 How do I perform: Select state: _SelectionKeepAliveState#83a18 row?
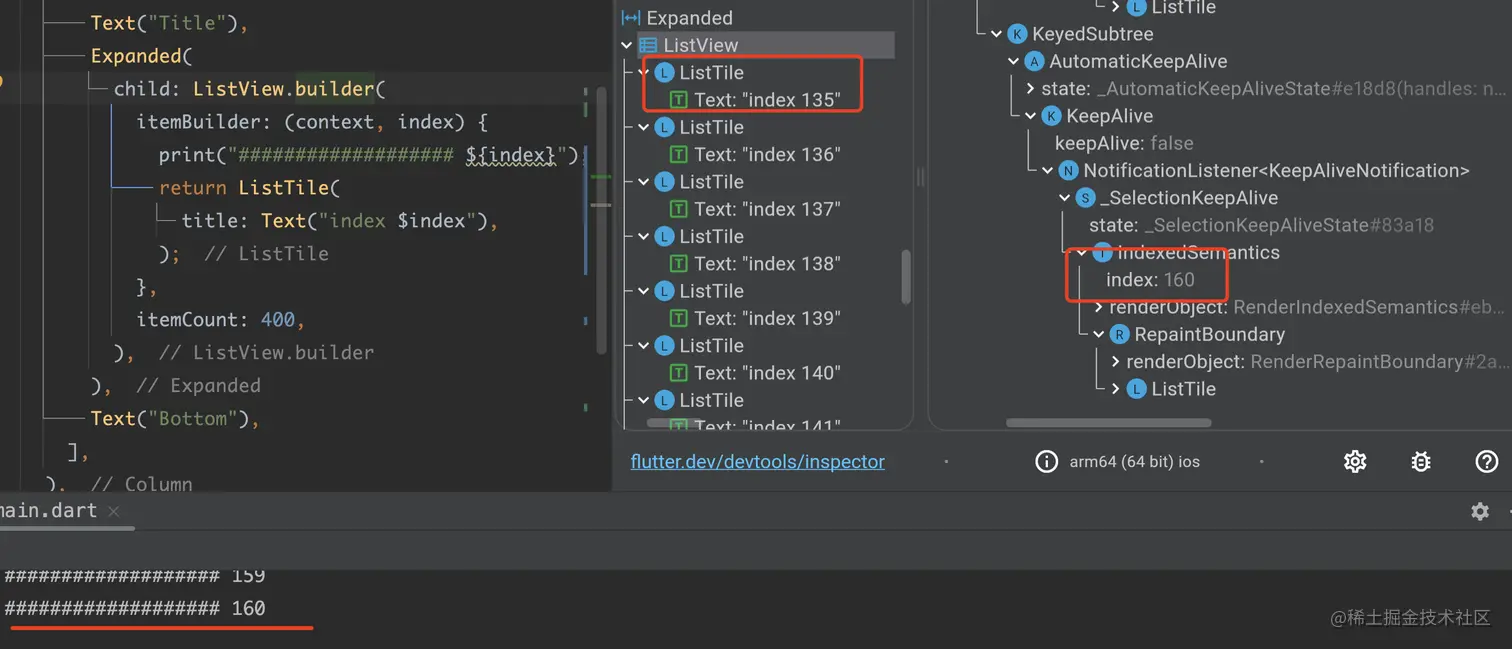pyautogui.click(x=1261, y=225)
